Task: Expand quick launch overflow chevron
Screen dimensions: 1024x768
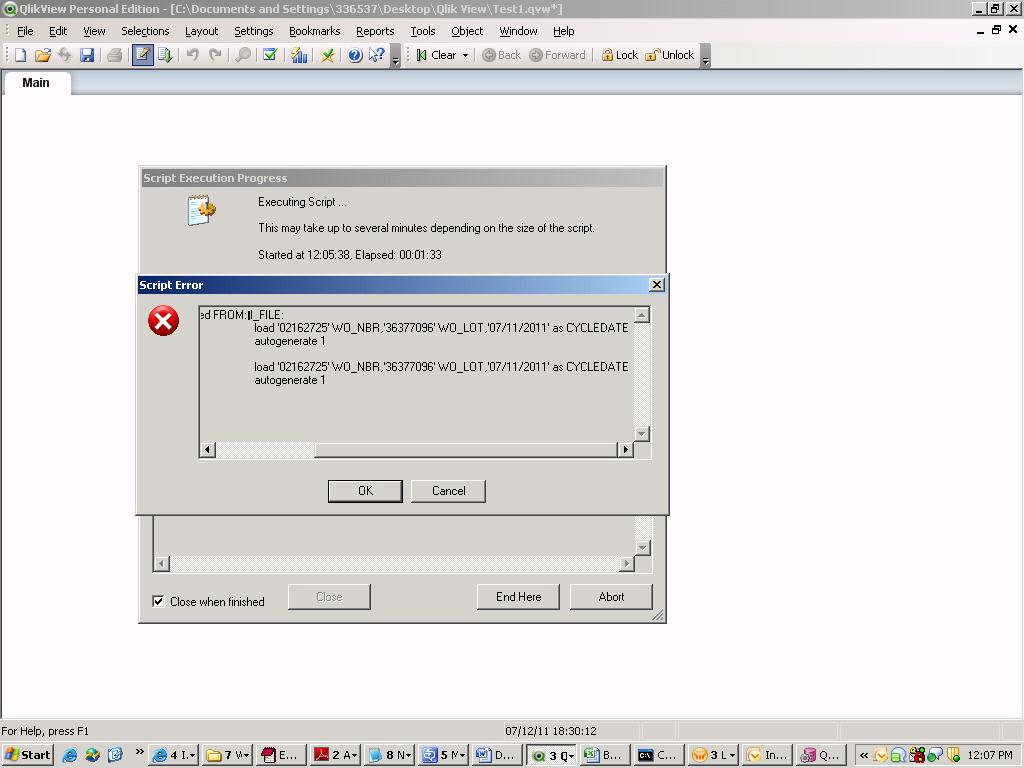Action: point(139,752)
